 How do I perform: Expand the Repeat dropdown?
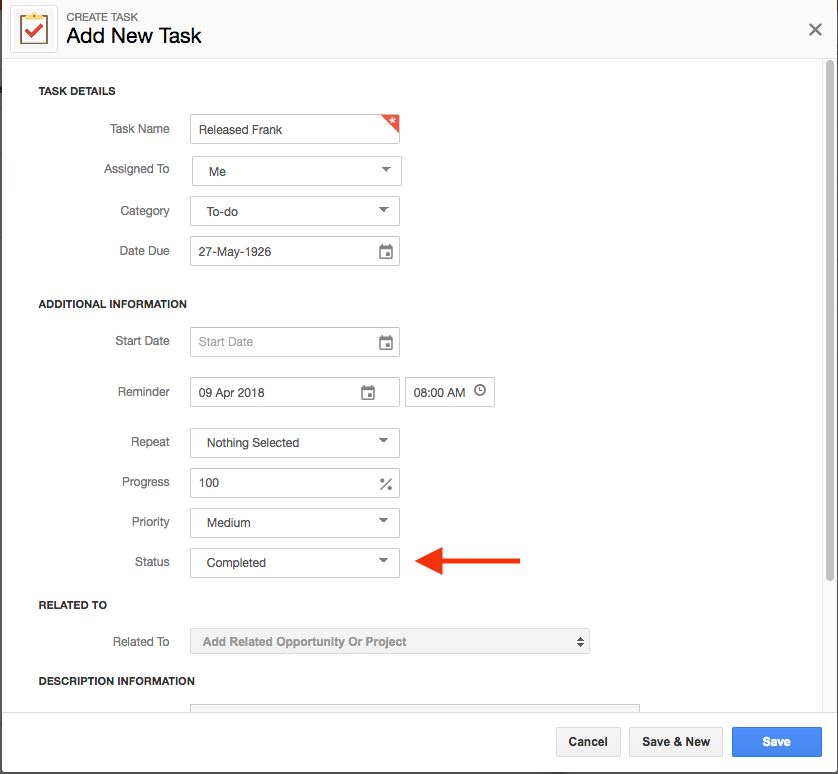[x=294, y=443]
